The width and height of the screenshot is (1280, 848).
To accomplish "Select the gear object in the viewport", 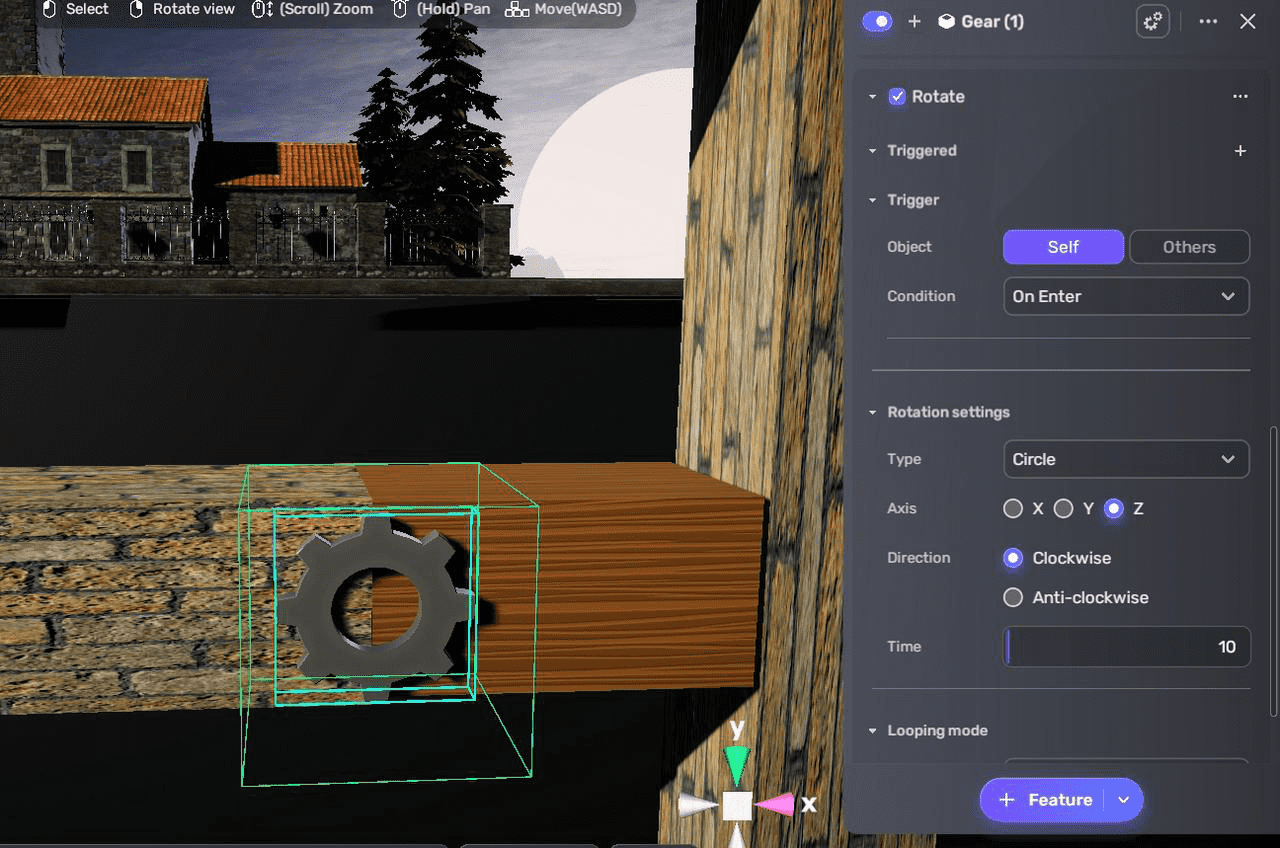I will 372,600.
